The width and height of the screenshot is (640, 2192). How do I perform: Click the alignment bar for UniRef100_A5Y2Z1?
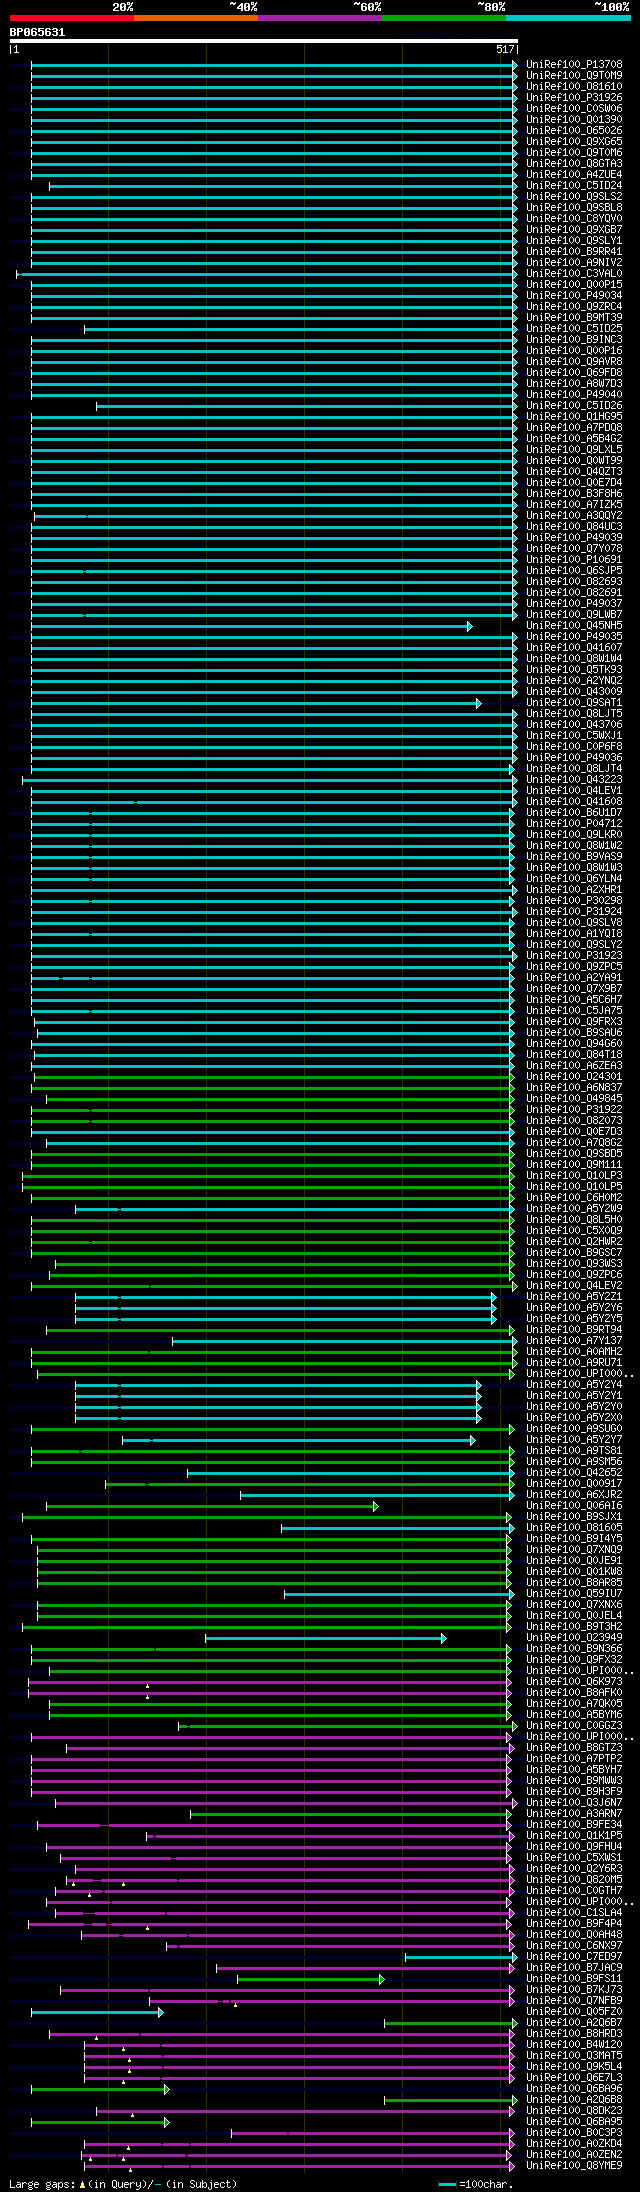click(285, 1297)
